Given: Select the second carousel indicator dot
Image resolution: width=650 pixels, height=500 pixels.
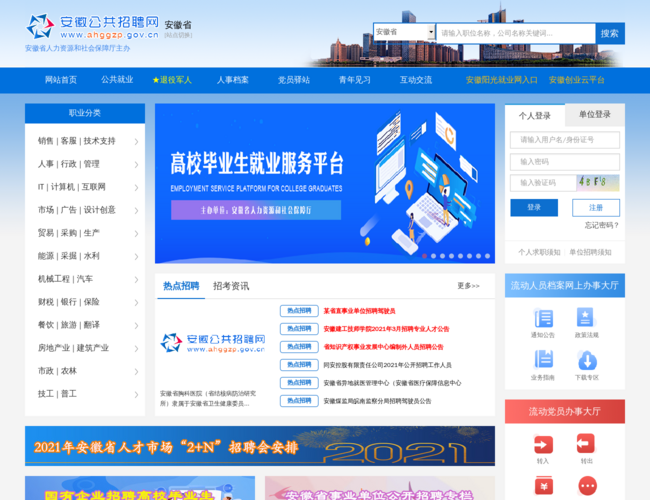Looking at the screenshot, I should pyautogui.click(x=434, y=256).
